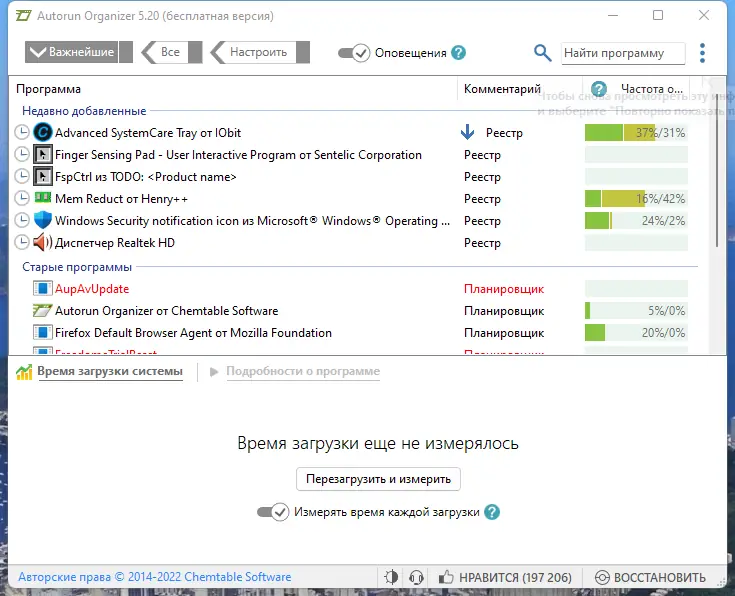Click blue down arrow in Advanced SystemCare row
735x596 pixels.
coord(467,133)
